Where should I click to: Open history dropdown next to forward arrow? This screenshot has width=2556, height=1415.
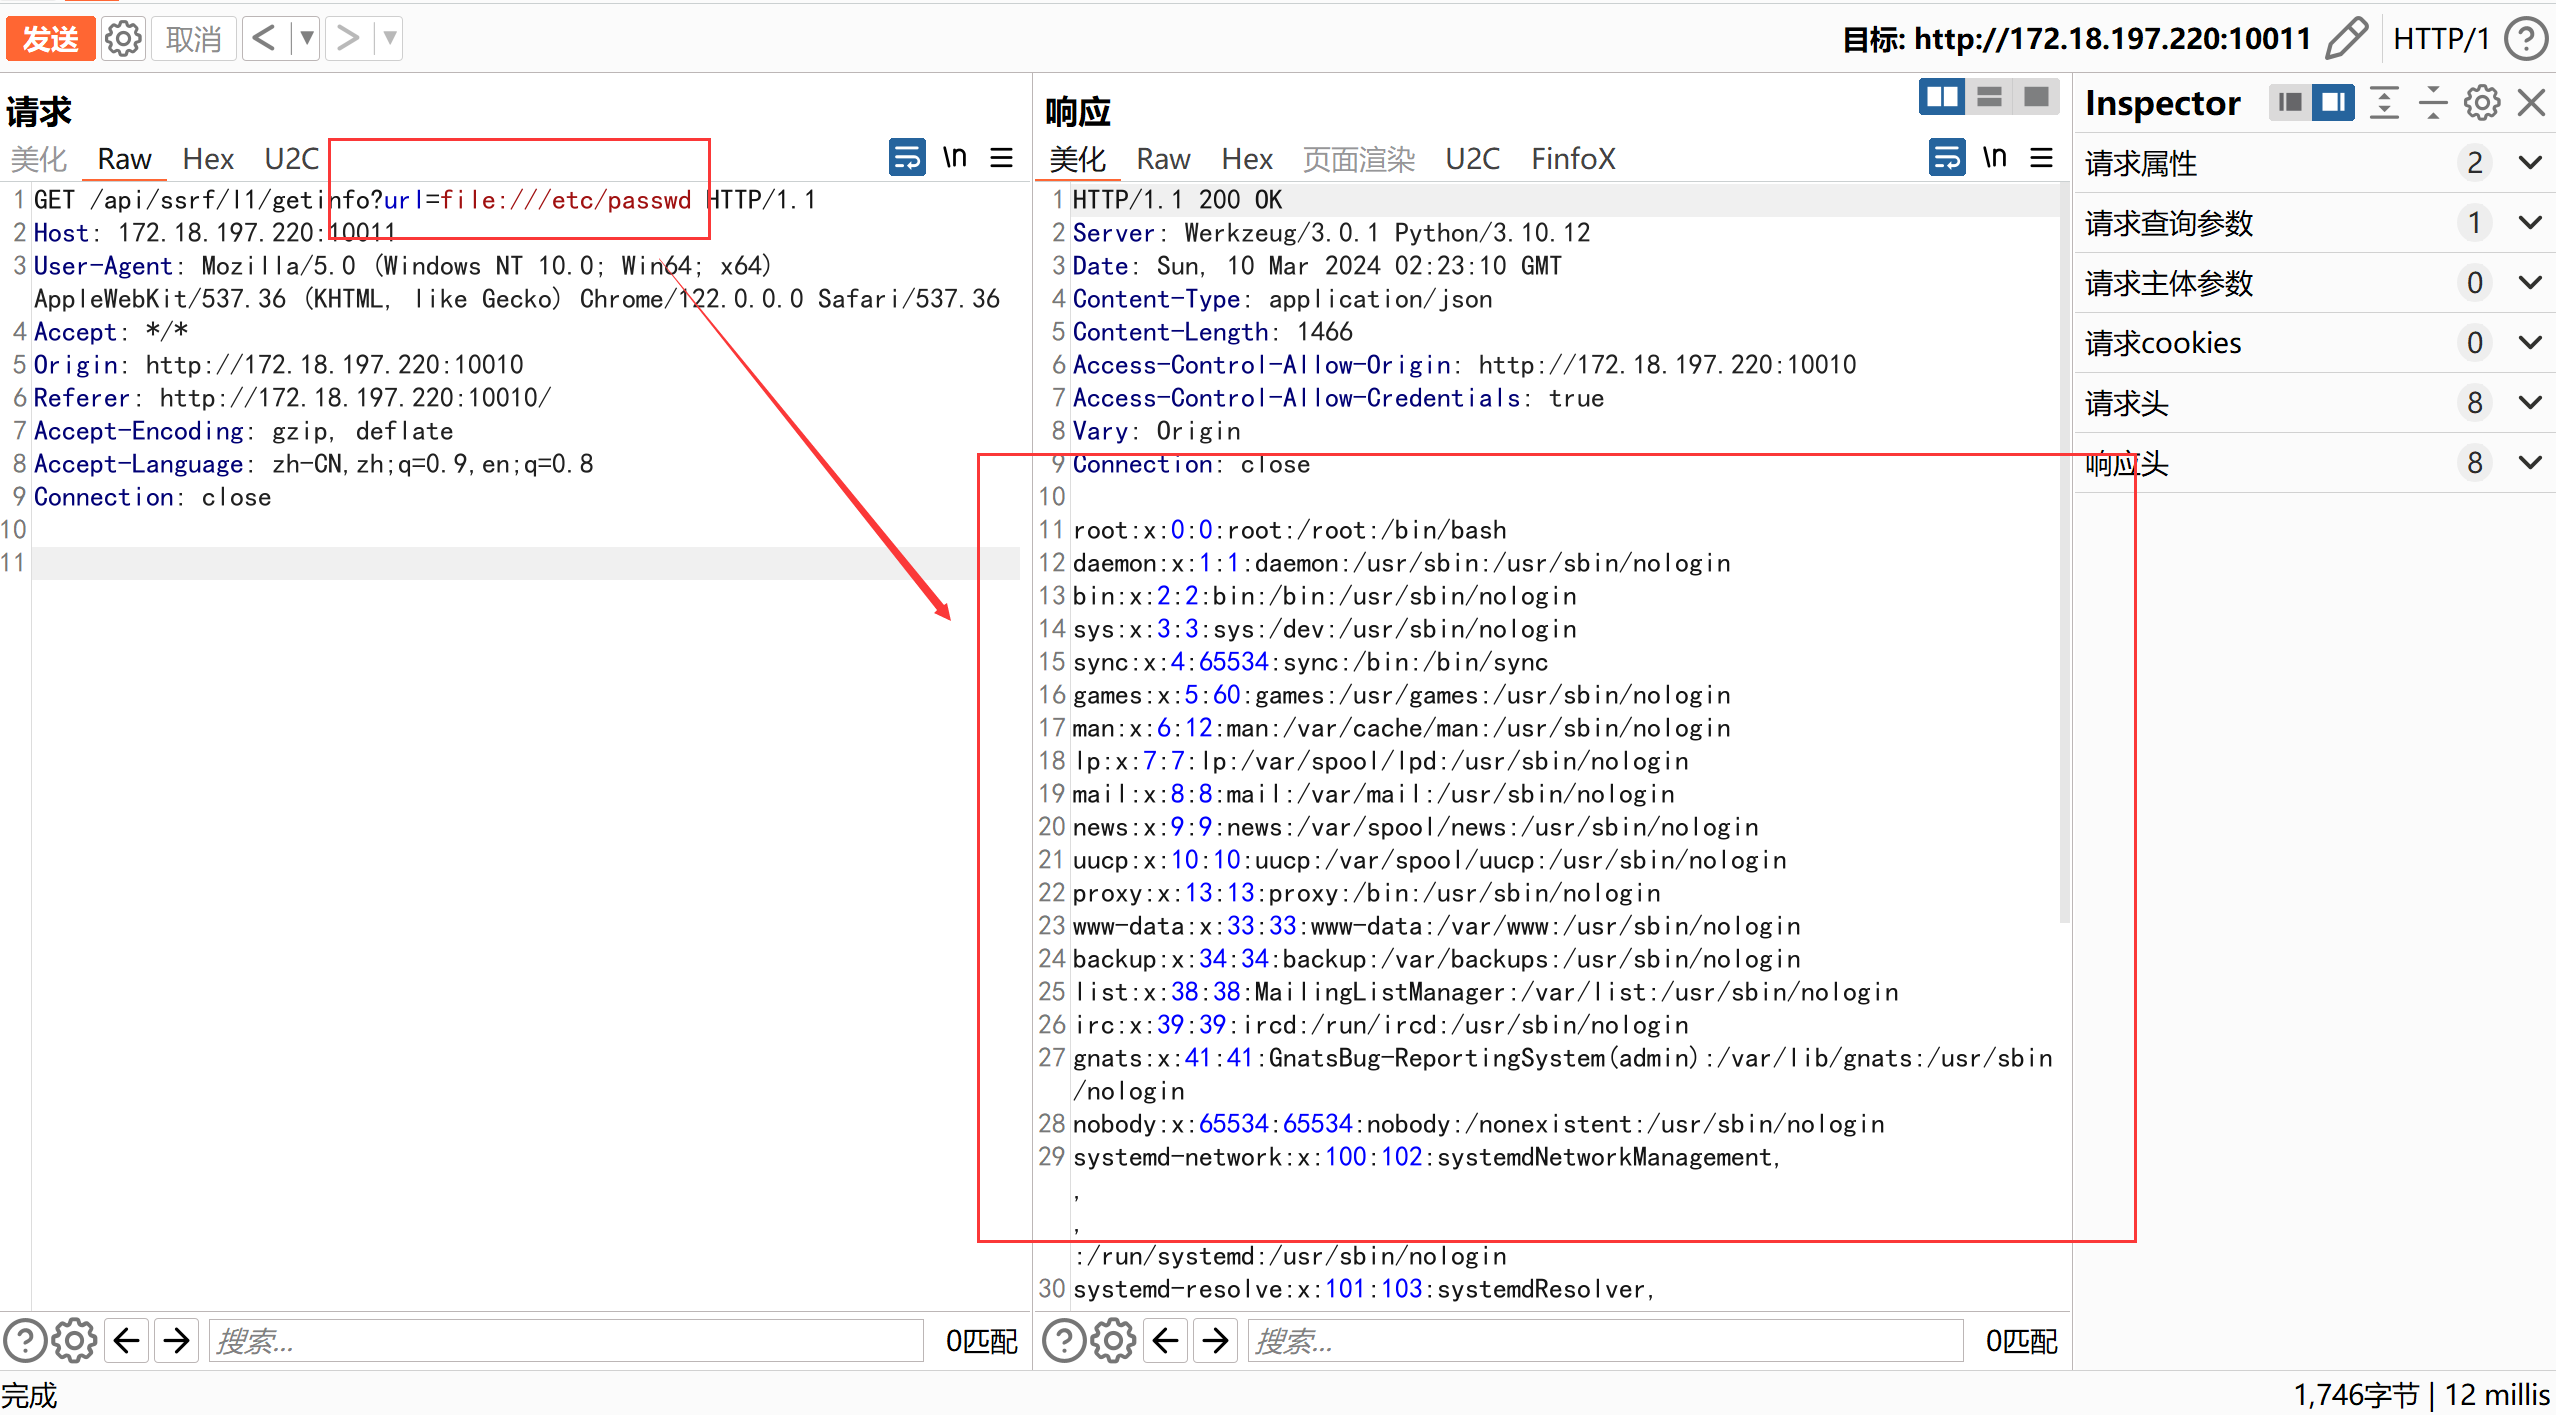pyautogui.click(x=389, y=39)
